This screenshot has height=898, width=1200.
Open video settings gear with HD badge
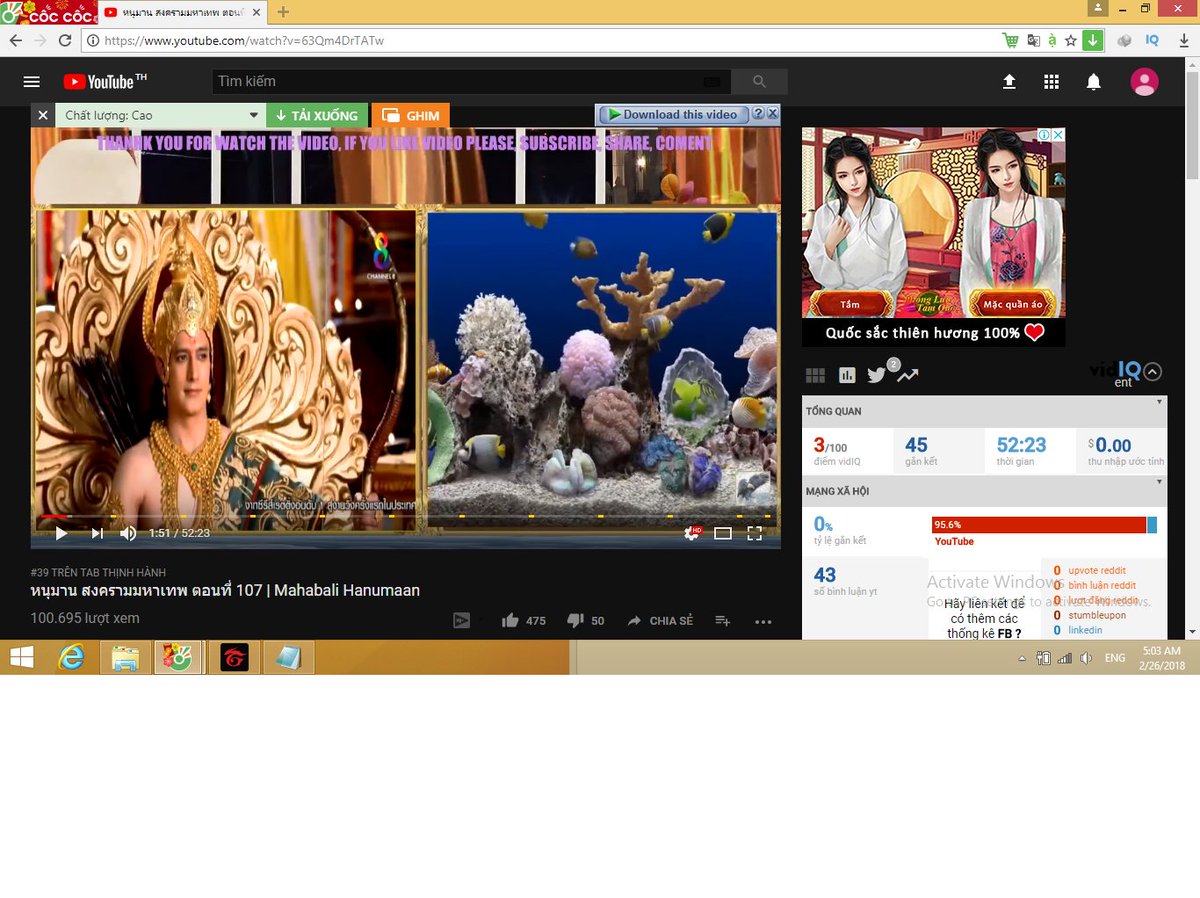coord(692,533)
